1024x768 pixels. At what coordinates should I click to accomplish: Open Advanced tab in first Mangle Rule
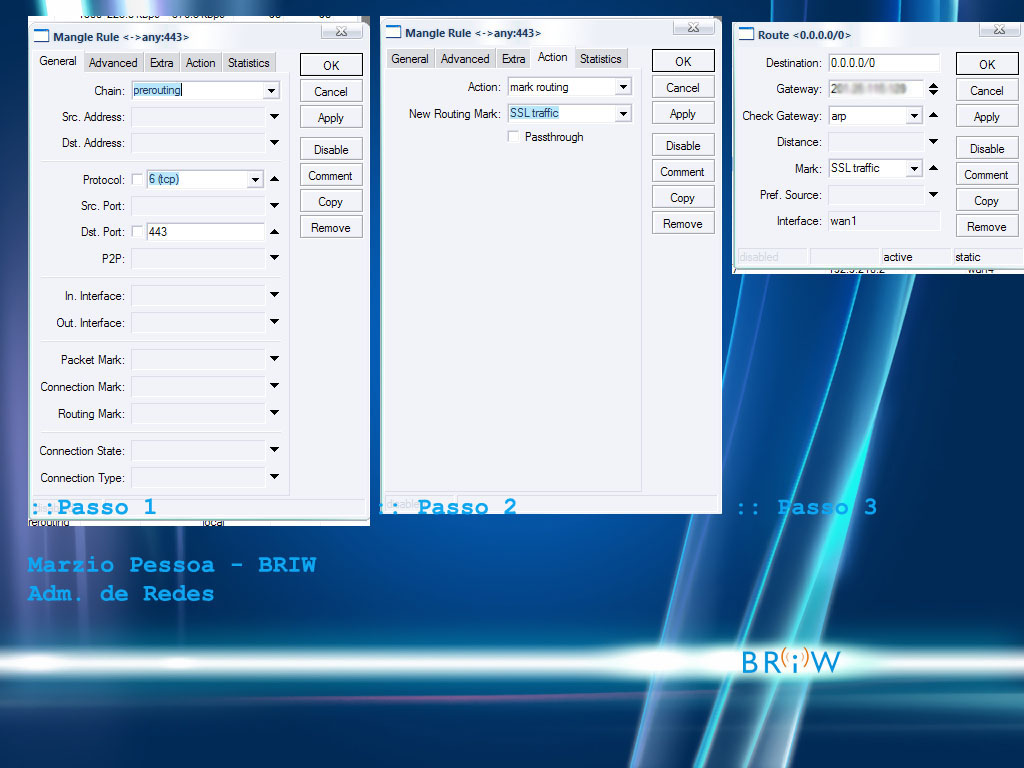pos(113,63)
